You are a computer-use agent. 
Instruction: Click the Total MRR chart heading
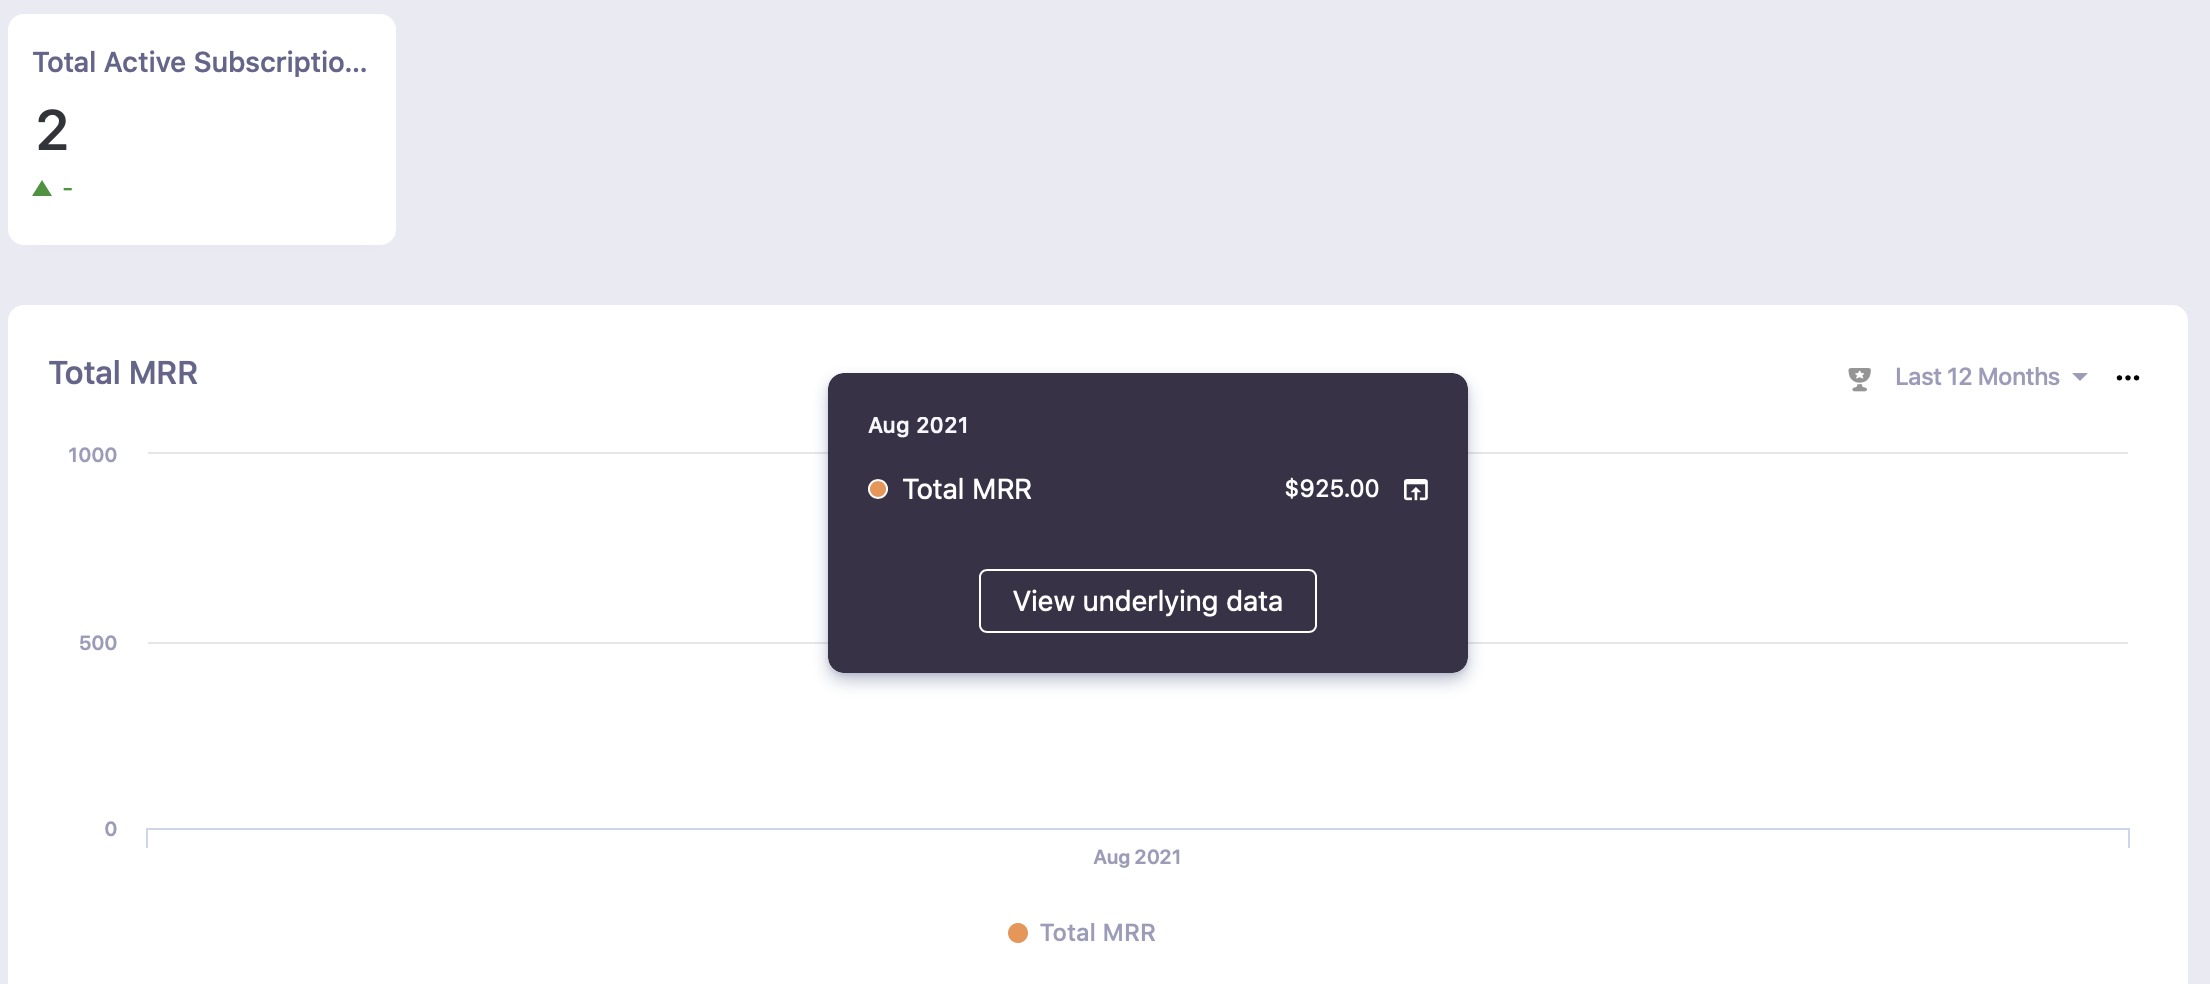click(123, 373)
